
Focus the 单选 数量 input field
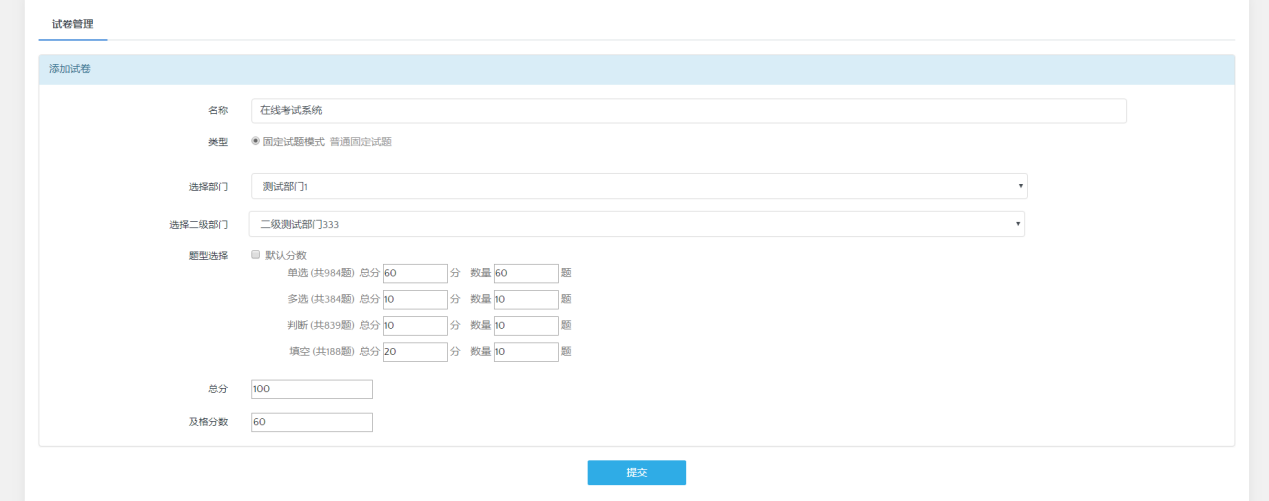point(526,273)
